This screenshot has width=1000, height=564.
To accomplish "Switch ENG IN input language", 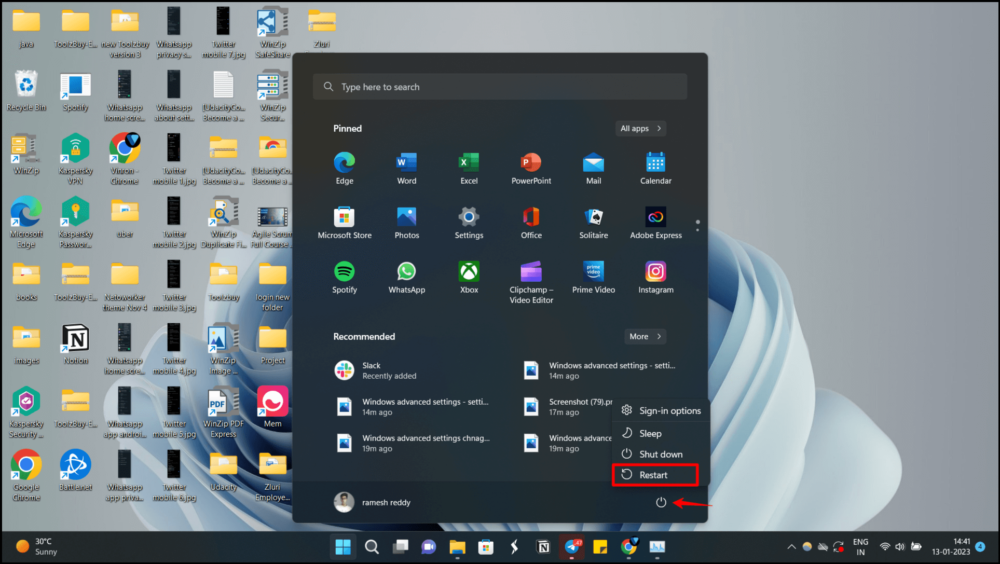I will tap(860, 547).
